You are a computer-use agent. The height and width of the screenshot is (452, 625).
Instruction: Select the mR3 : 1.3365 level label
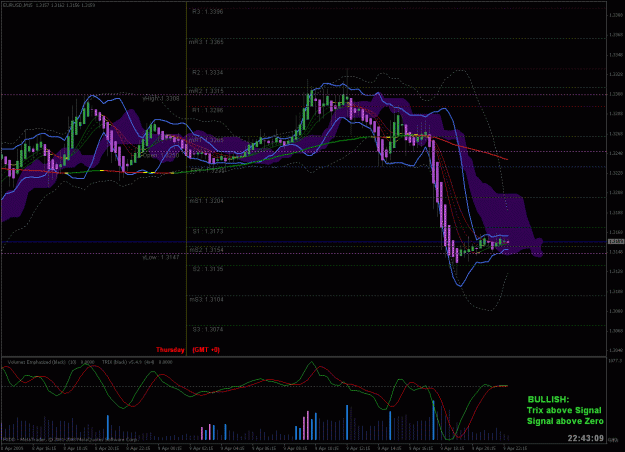pyautogui.click(x=206, y=42)
